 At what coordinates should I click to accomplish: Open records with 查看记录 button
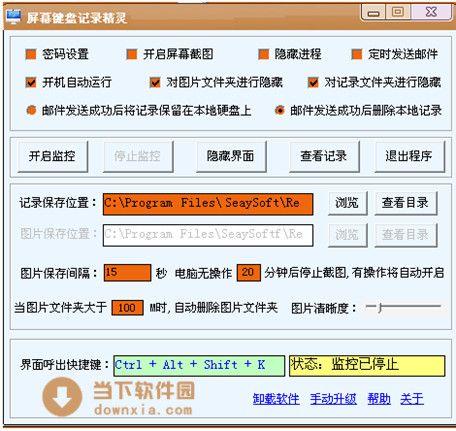[x=324, y=156]
